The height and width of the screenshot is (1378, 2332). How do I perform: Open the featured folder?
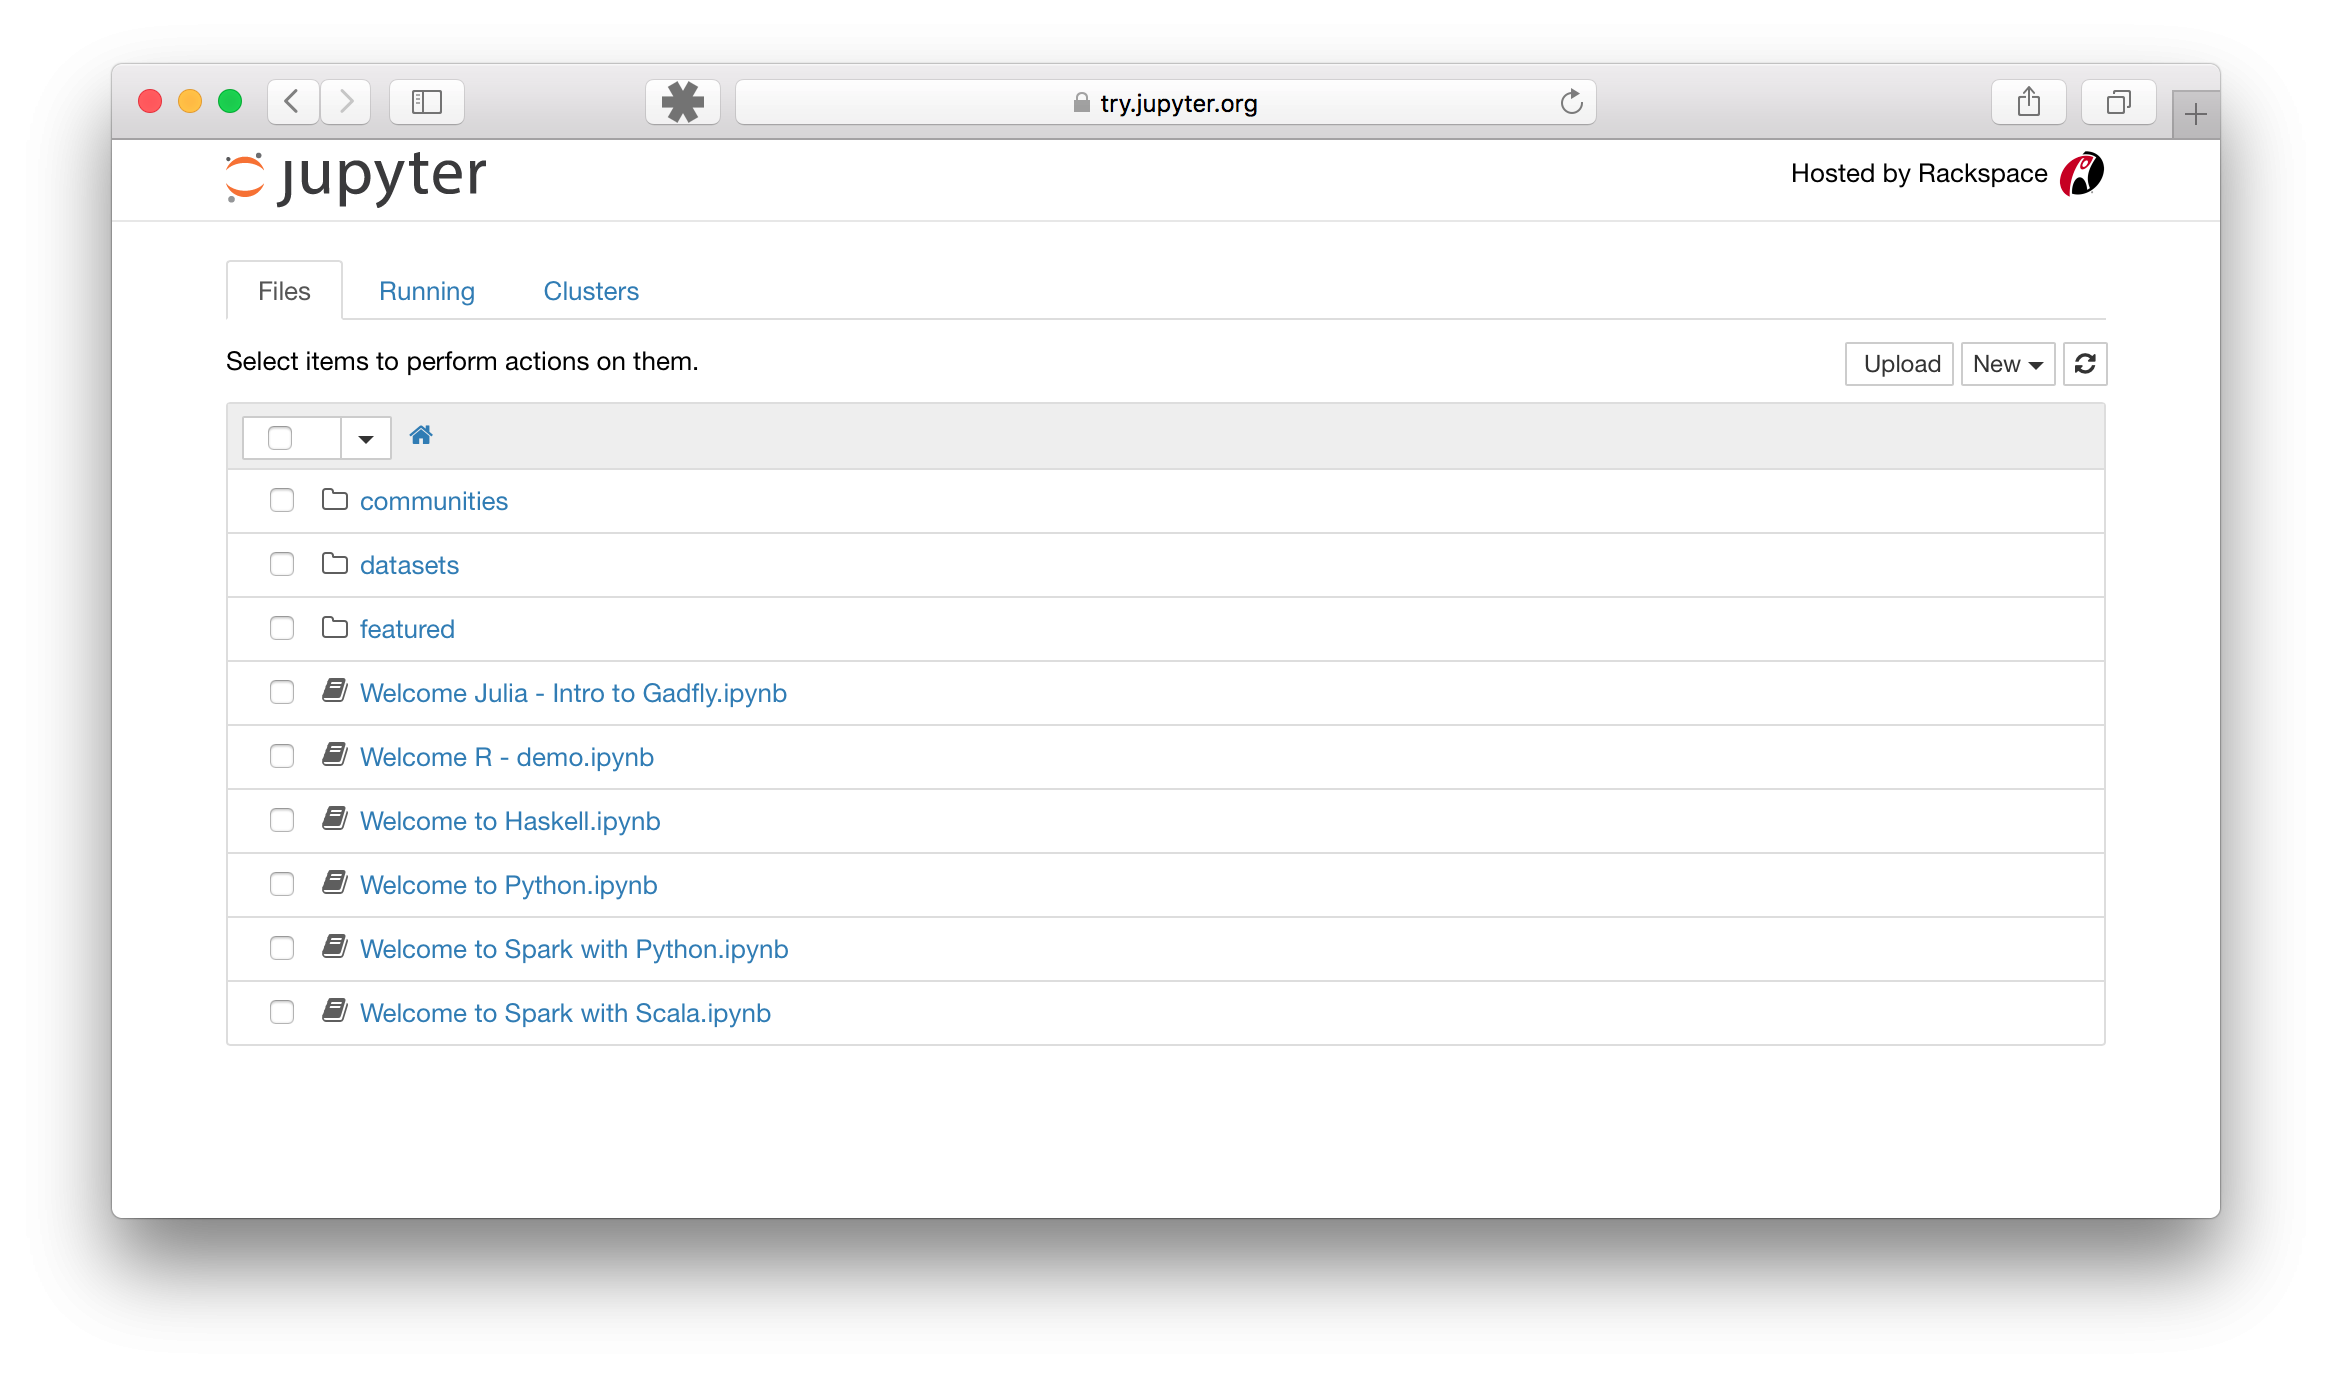click(x=405, y=627)
